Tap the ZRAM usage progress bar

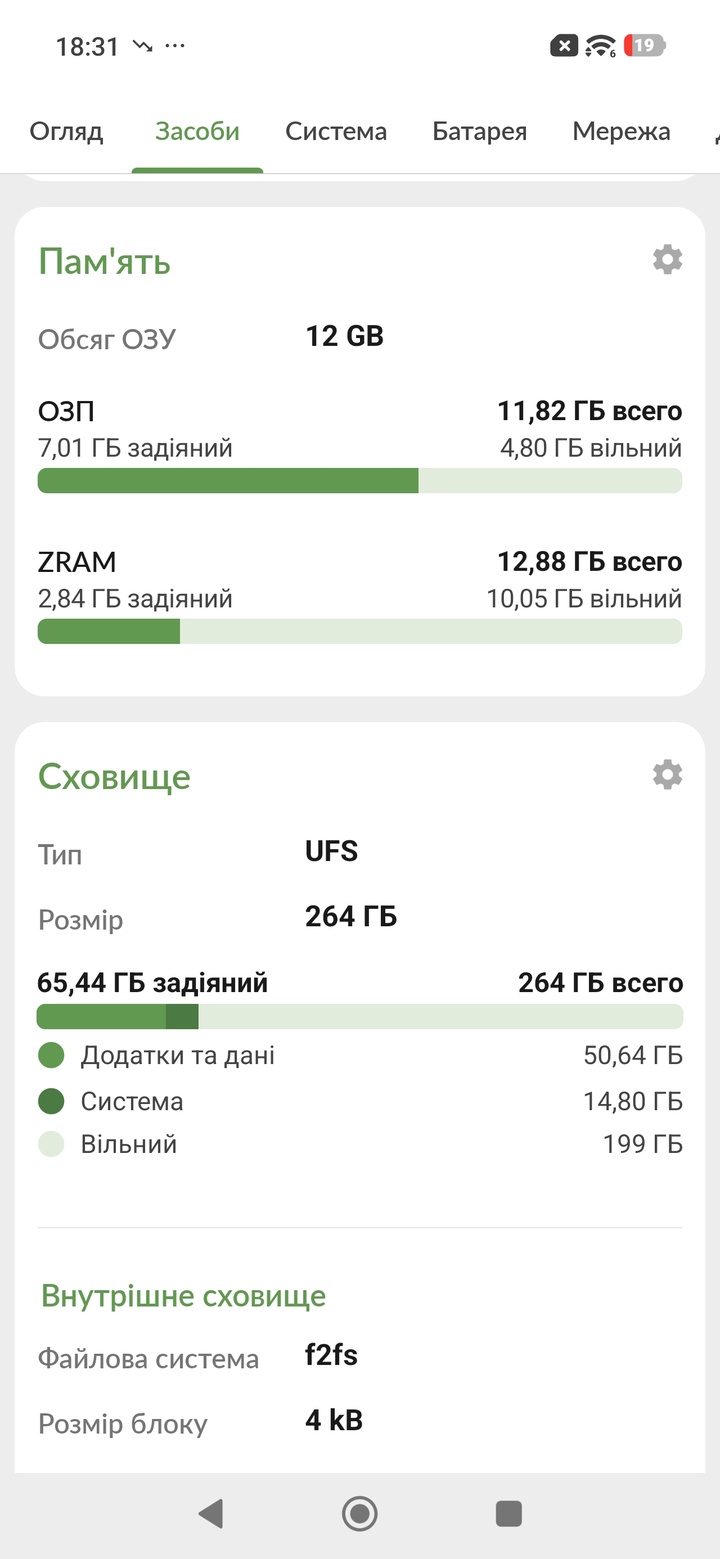click(360, 631)
